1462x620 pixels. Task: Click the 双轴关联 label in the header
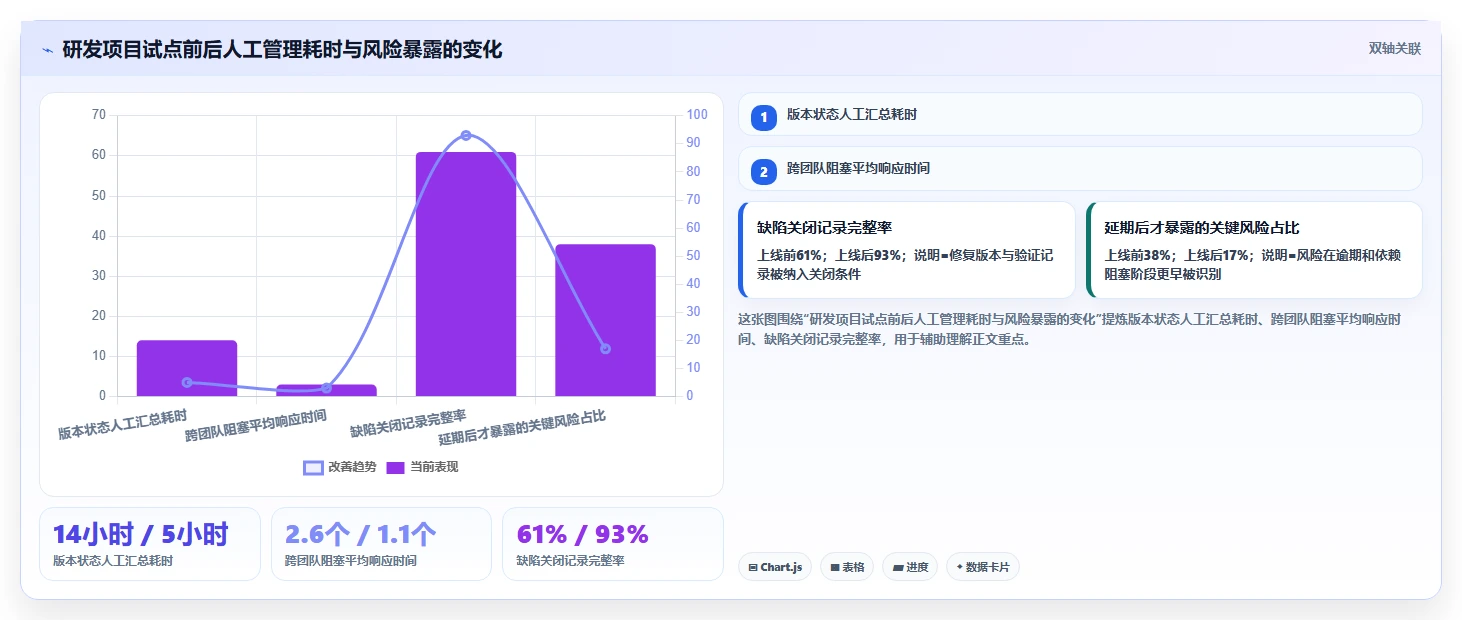point(1394,49)
